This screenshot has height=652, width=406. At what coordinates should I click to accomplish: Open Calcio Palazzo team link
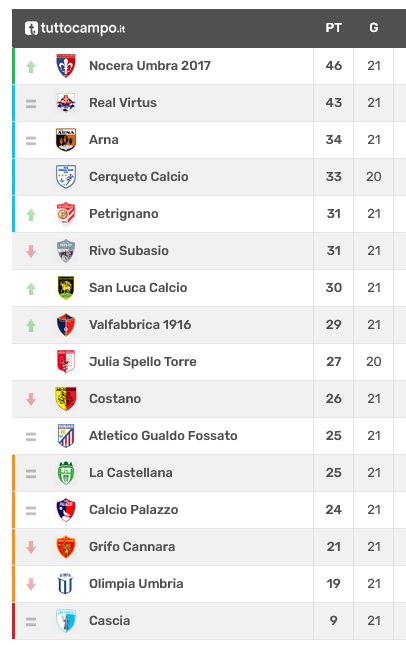pyautogui.click(x=134, y=510)
